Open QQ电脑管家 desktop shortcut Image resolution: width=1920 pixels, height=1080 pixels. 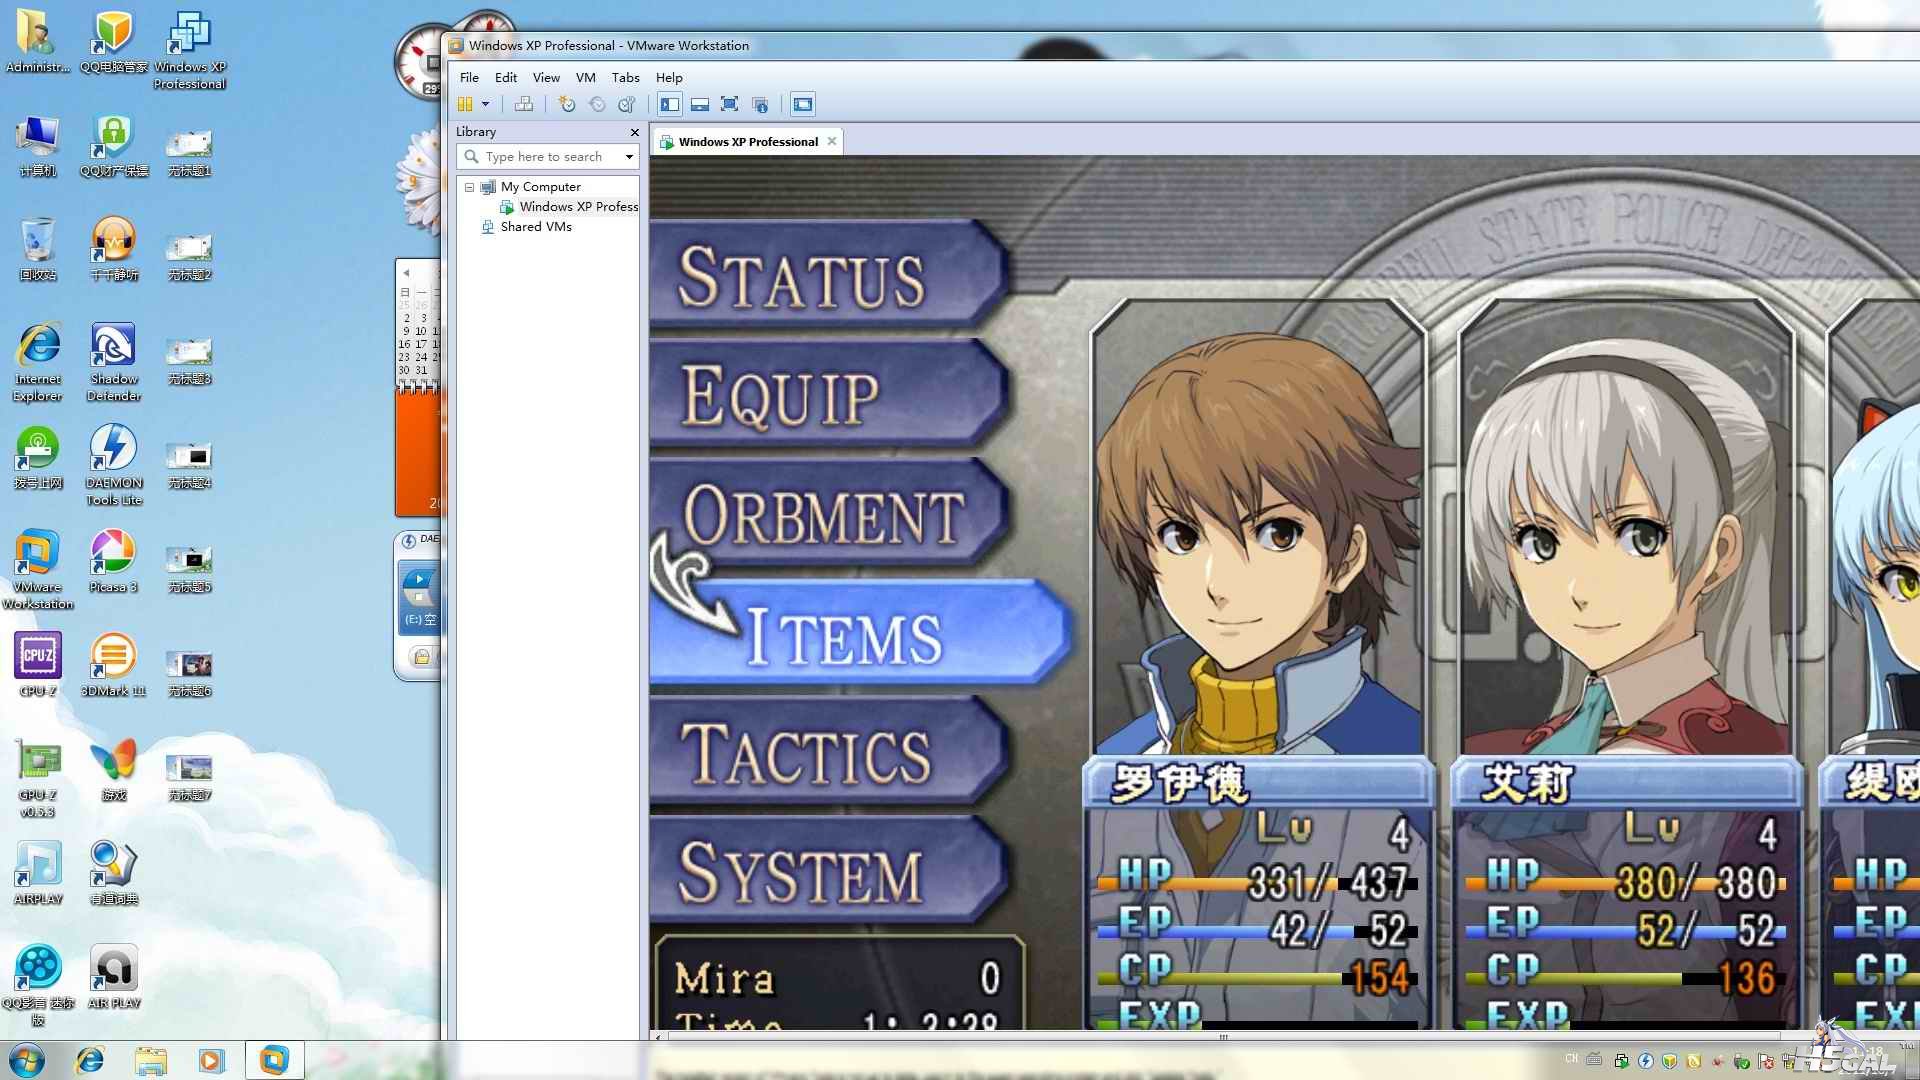pos(113,43)
